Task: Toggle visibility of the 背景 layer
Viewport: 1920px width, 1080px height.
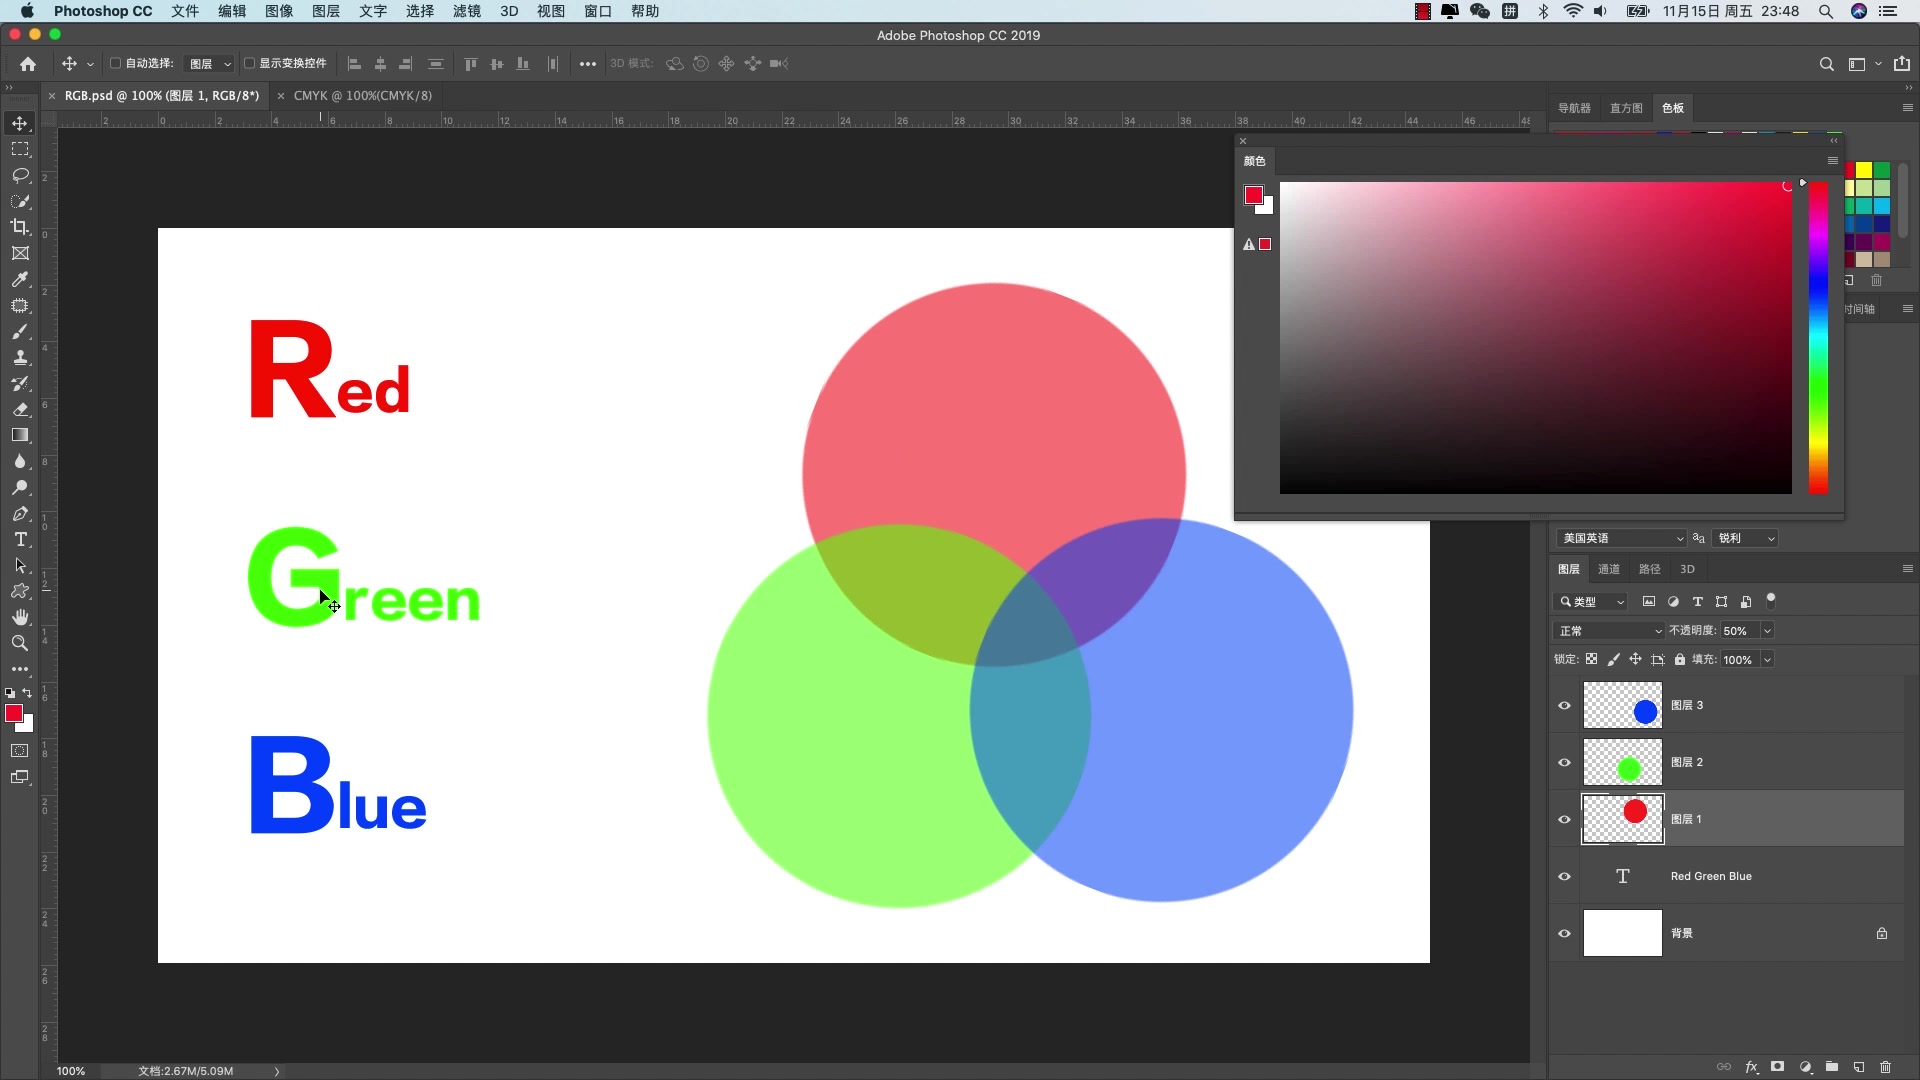Action: pos(1564,933)
